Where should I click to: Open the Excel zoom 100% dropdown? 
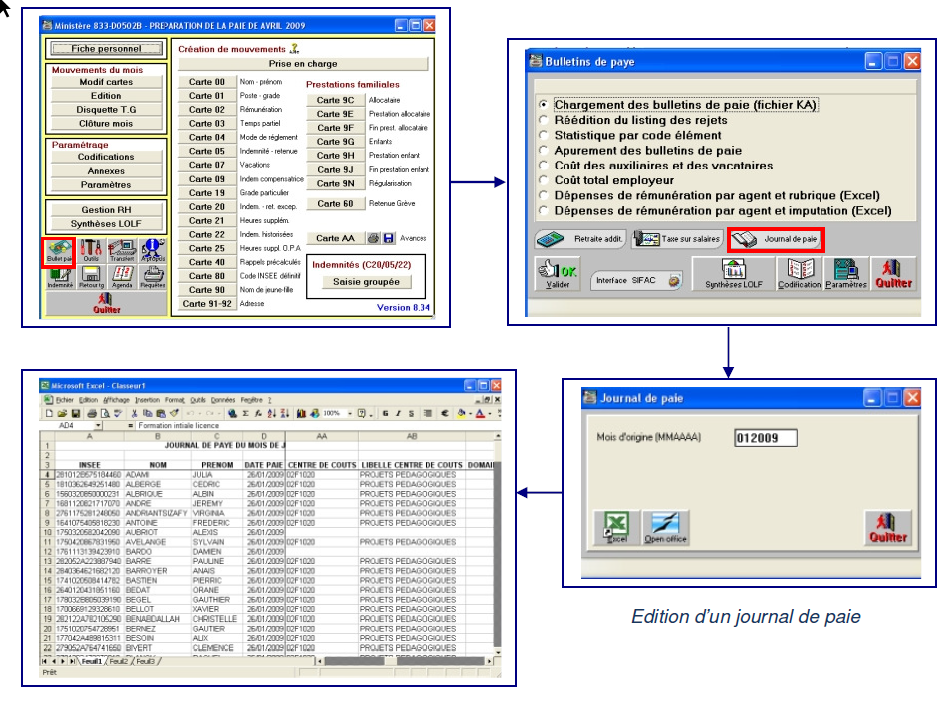[349, 412]
